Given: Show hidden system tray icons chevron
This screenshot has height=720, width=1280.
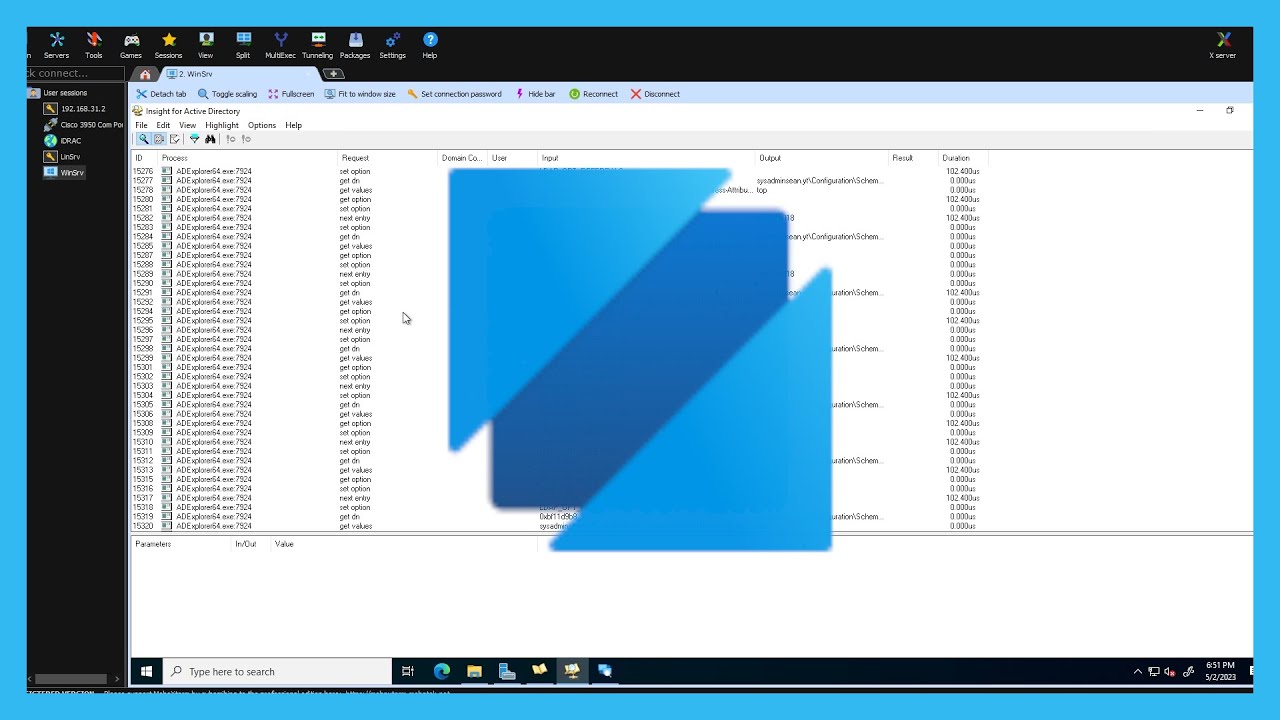Looking at the screenshot, I should point(1137,672).
